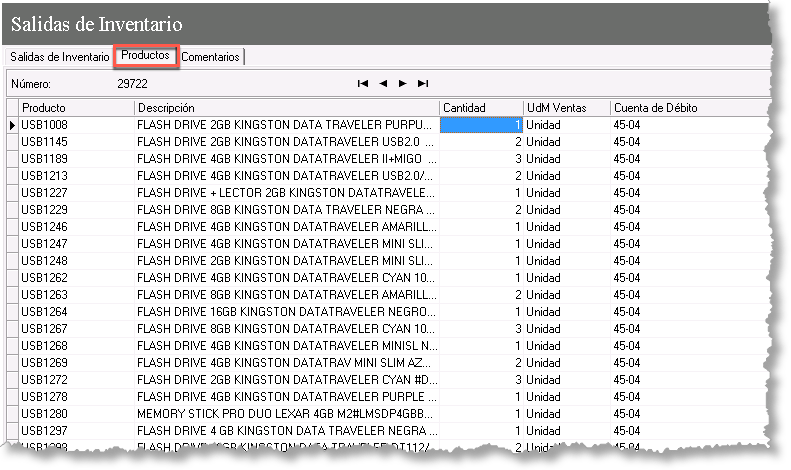Select product code USB1264

pyautogui.click(x=44, y=312)
